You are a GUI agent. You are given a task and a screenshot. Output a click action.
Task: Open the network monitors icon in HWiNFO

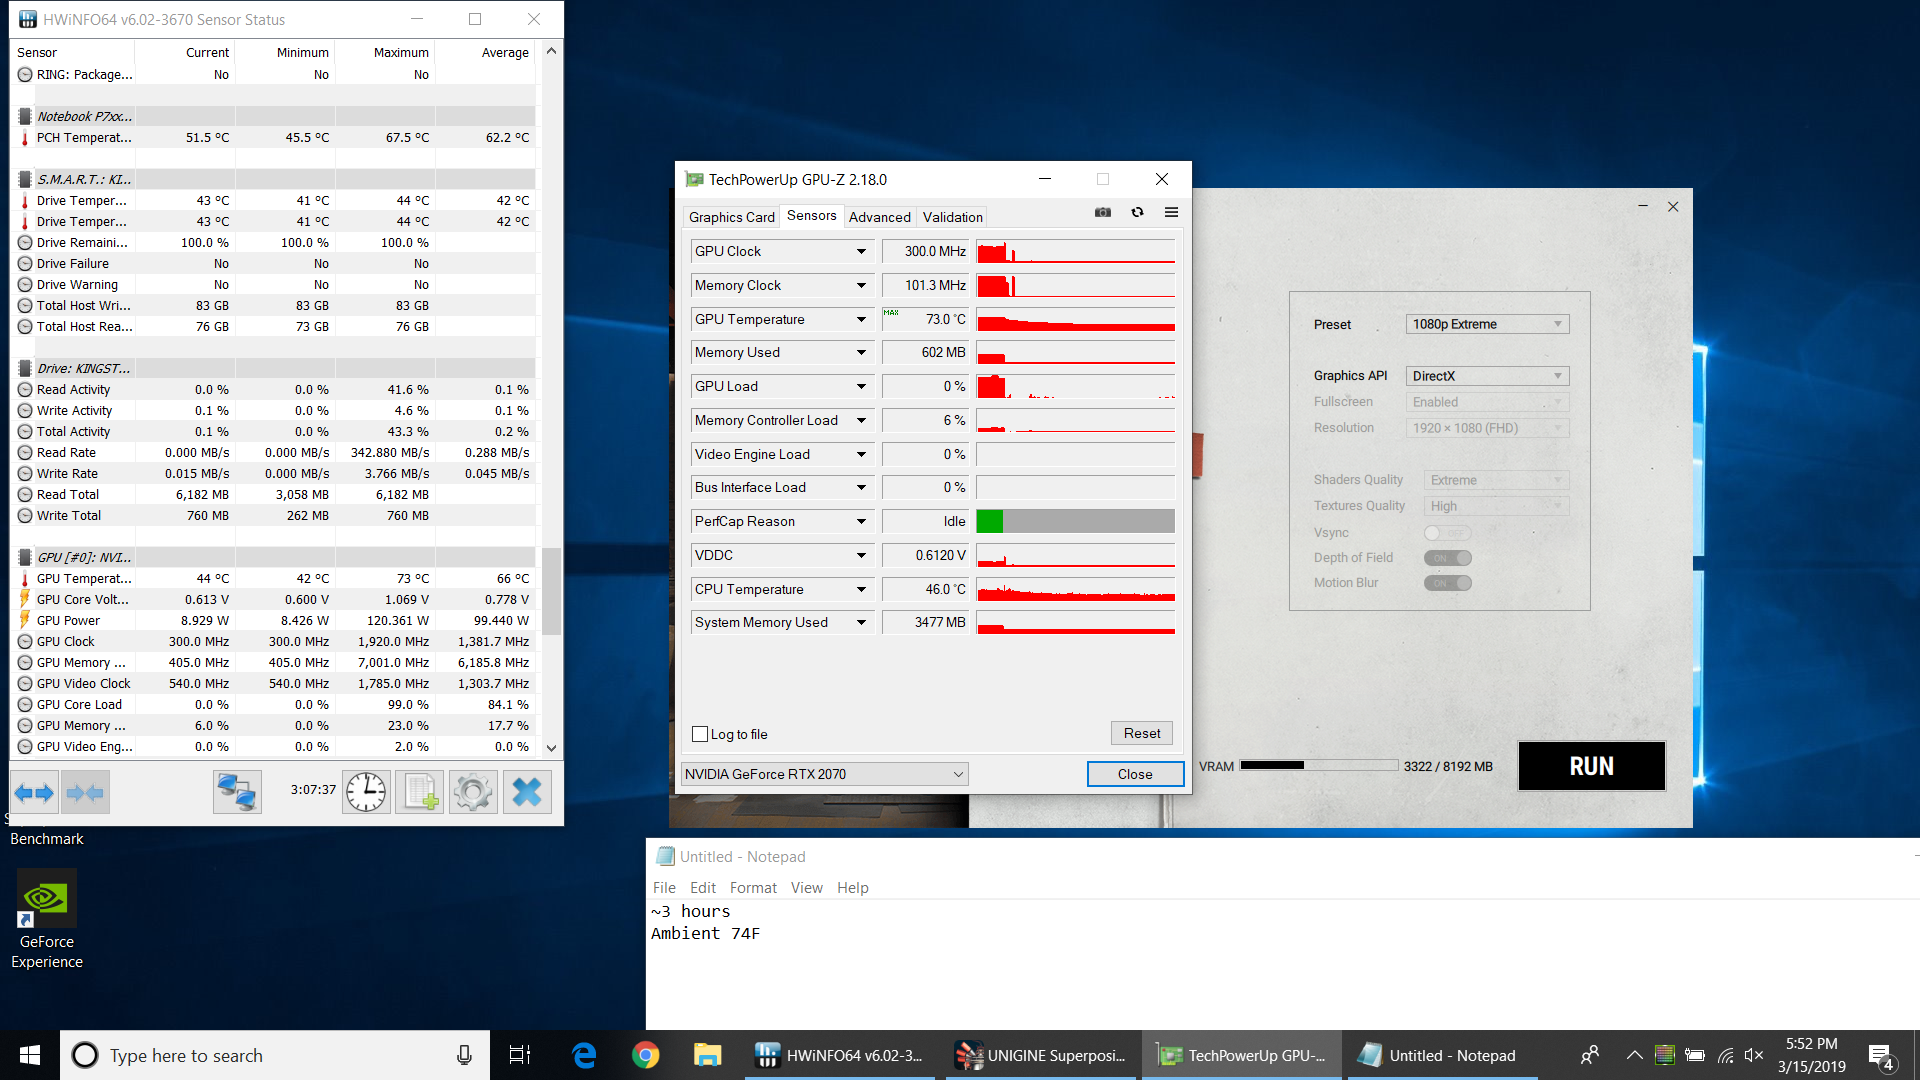[237, 793]
